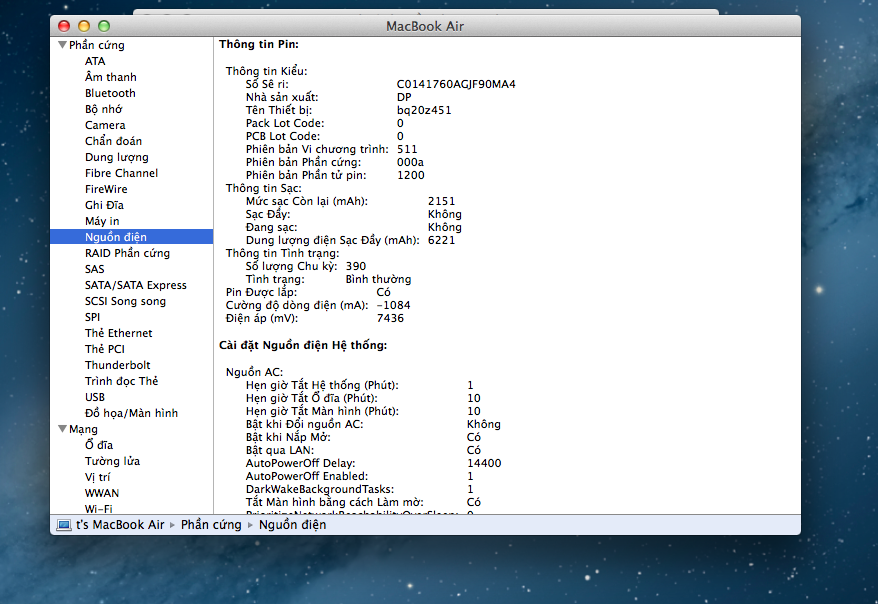Select Camera in hardware list
This screenshot has width=878, height=604.
[x=105, y=125]
